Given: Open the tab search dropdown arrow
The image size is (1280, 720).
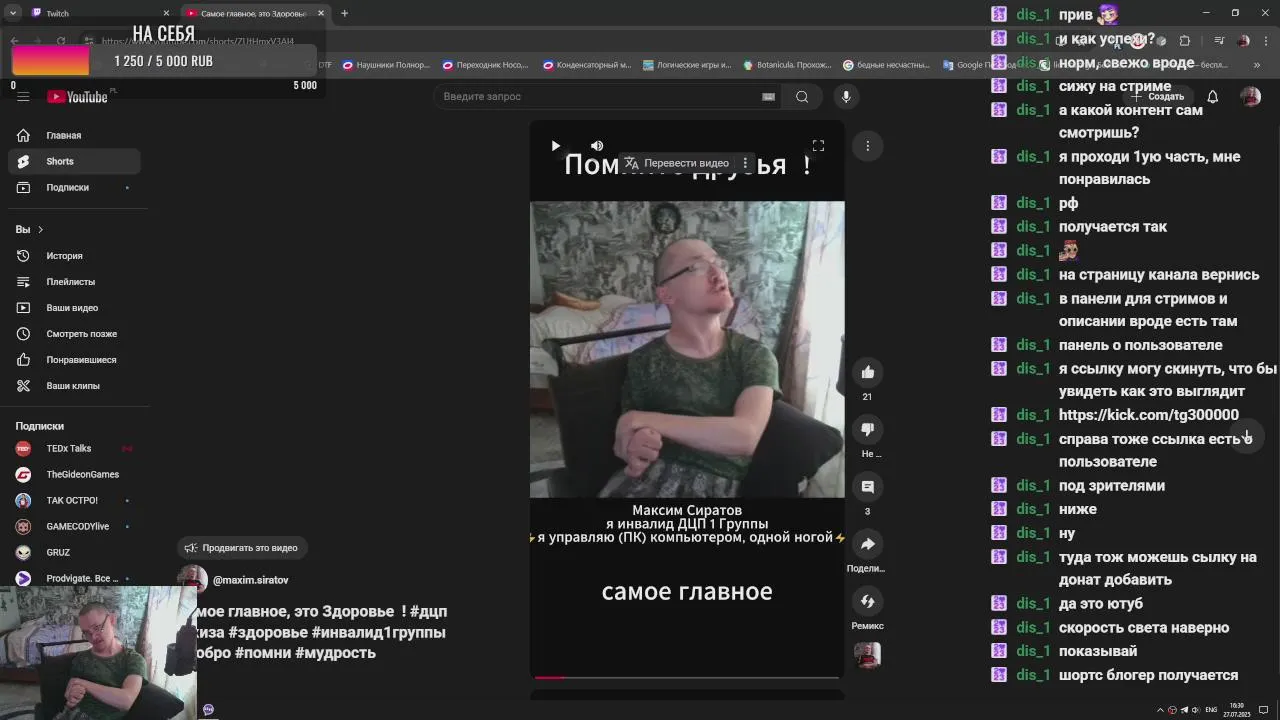Looking at the screenshot, I should point(13,13).
